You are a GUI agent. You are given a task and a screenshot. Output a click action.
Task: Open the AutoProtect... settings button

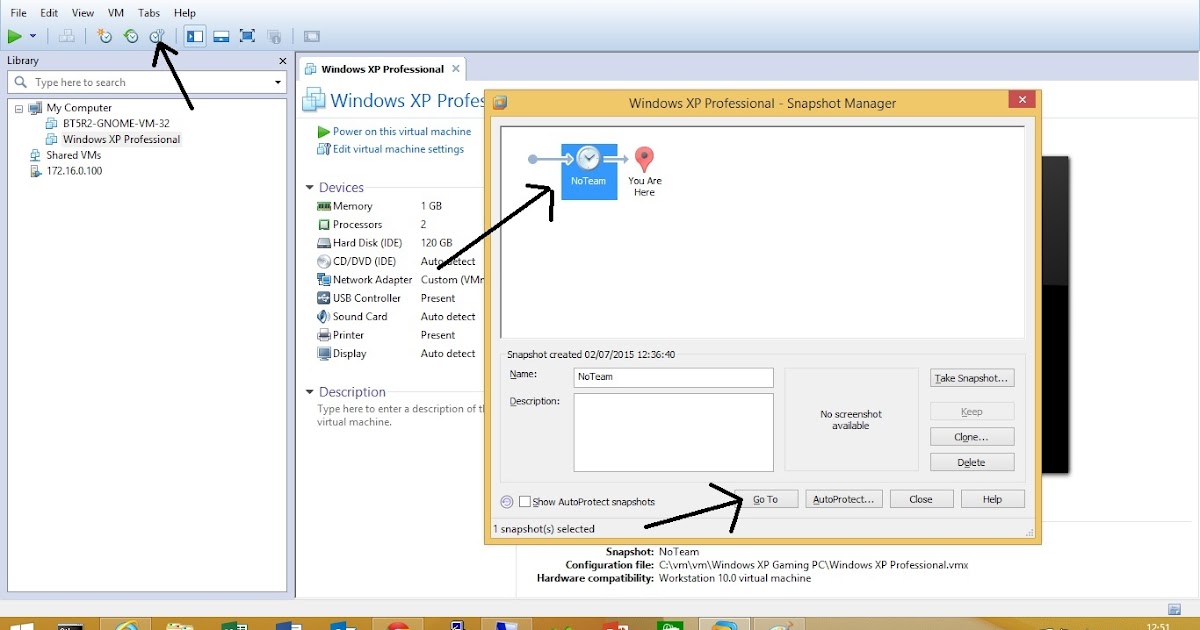tap(844, 499)
